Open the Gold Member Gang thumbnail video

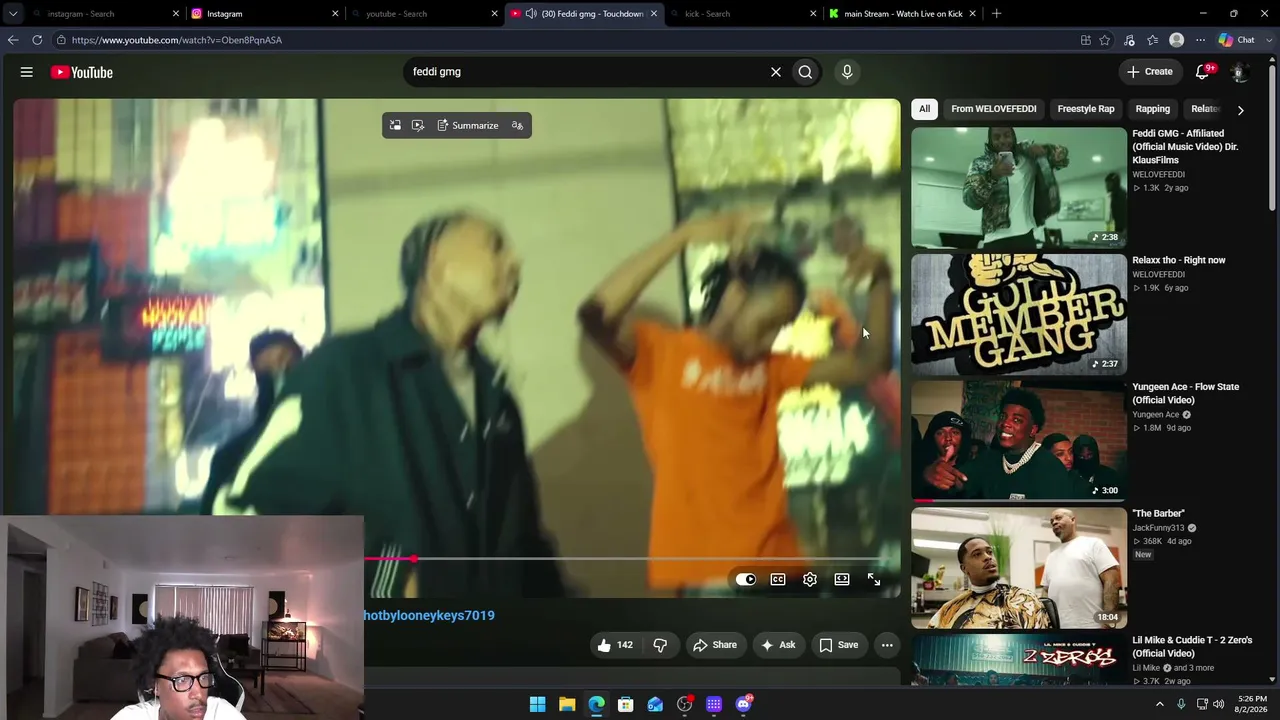click(1019, 314)
